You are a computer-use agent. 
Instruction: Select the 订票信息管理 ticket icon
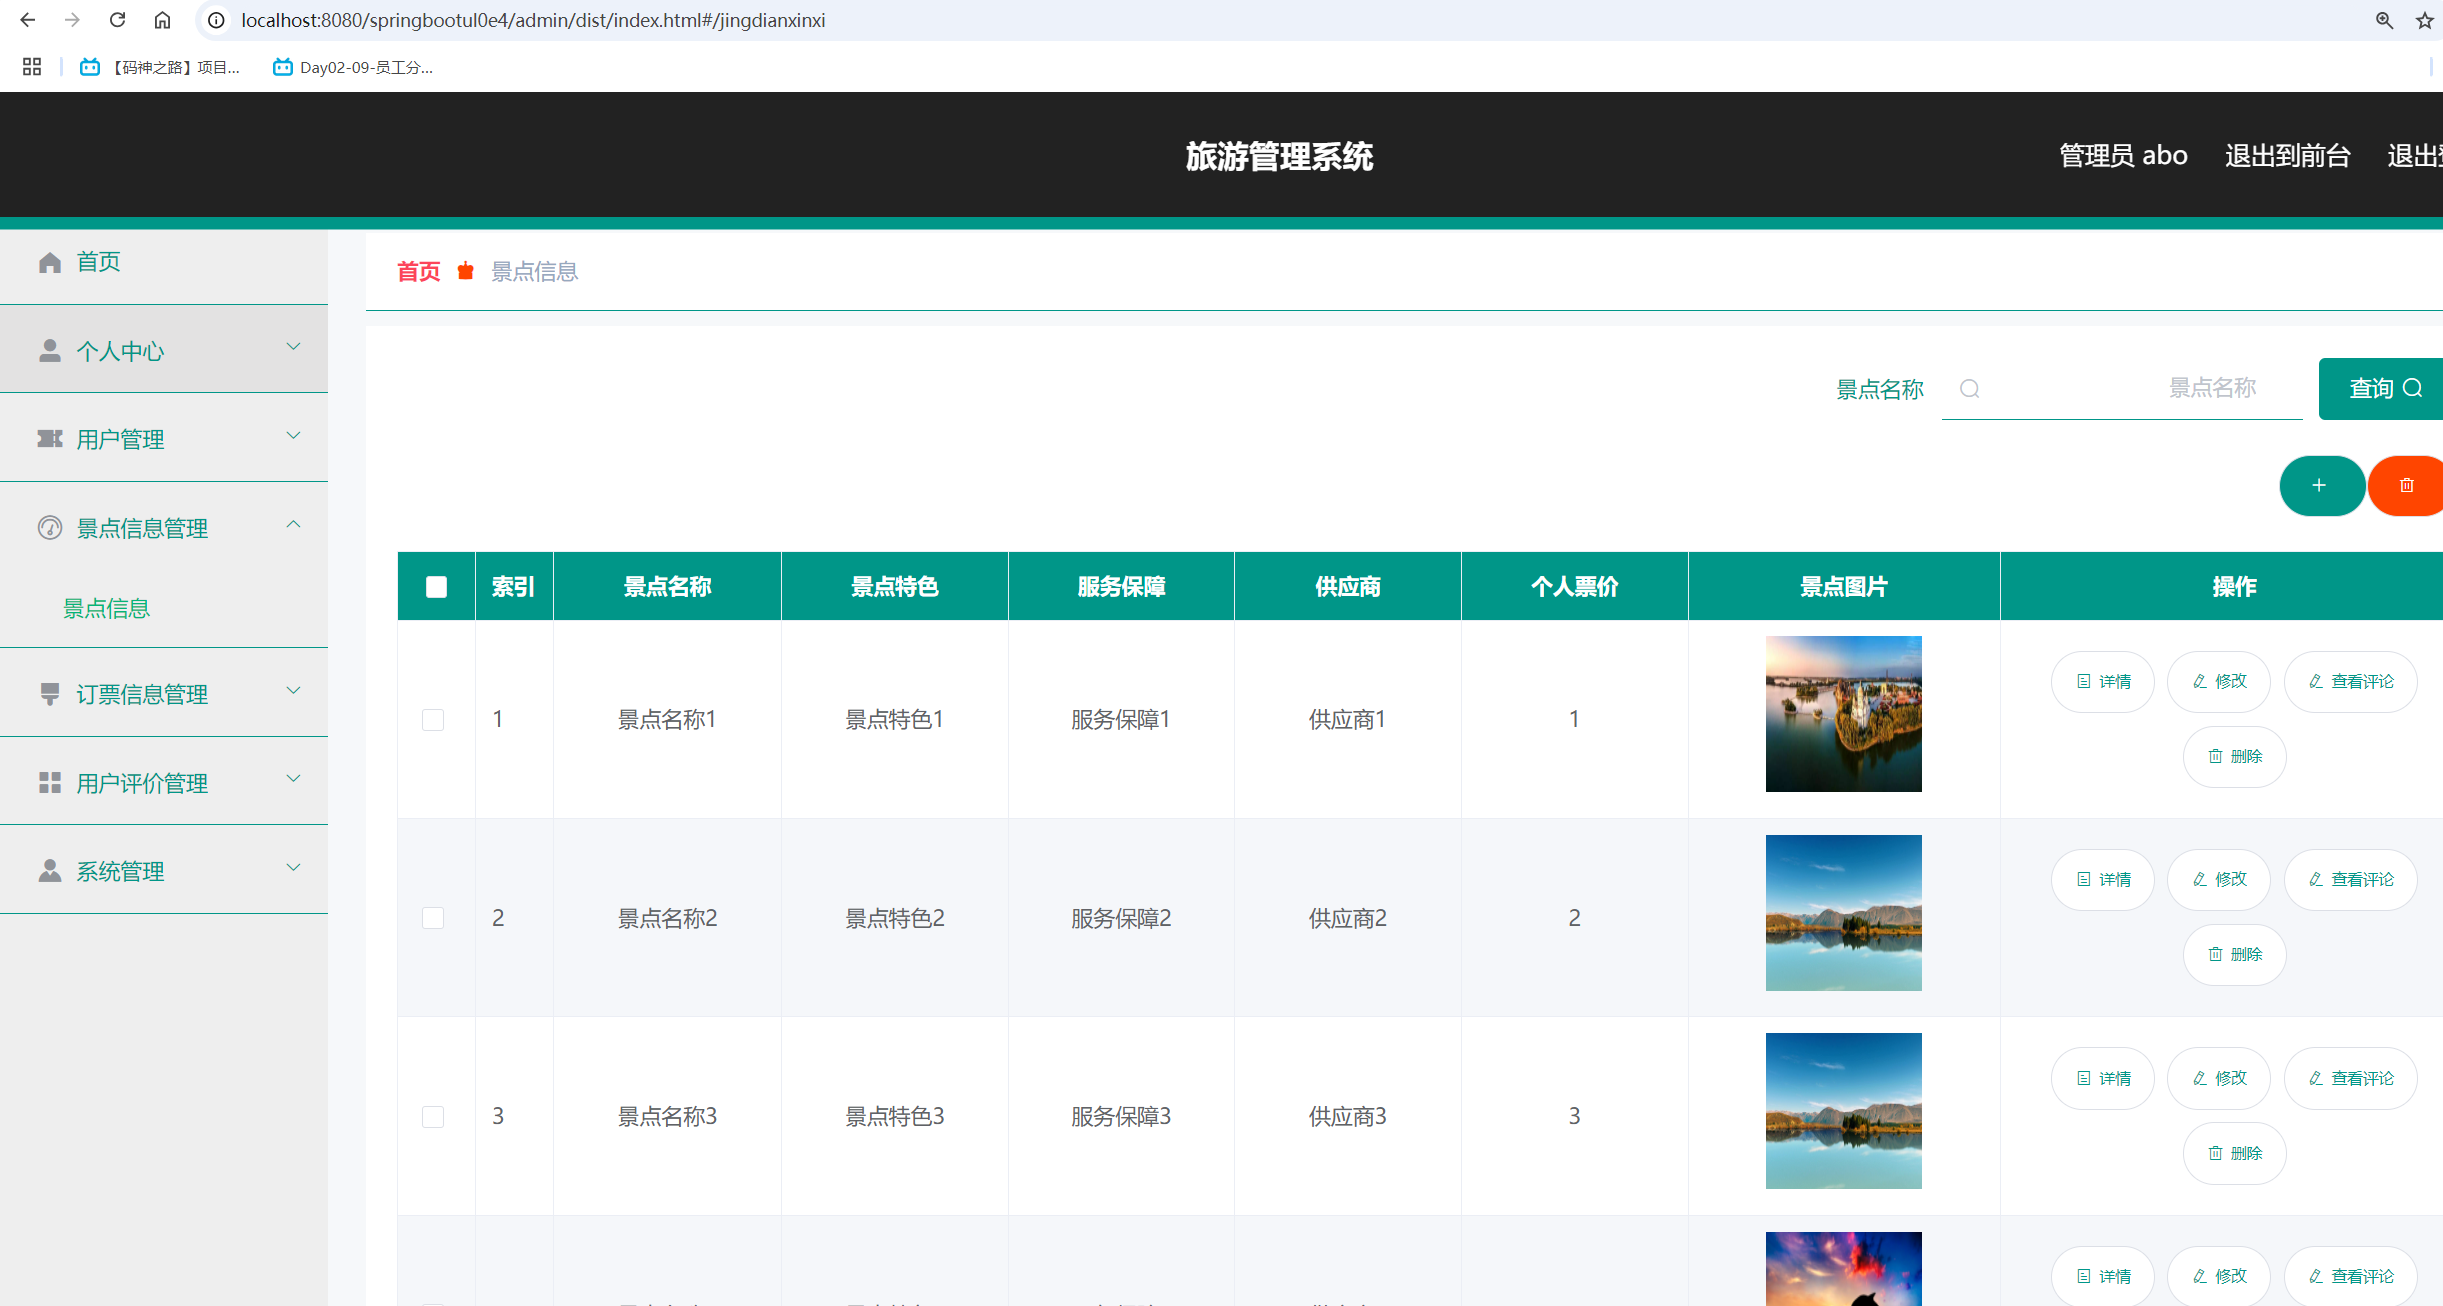[x=50, y=694]
